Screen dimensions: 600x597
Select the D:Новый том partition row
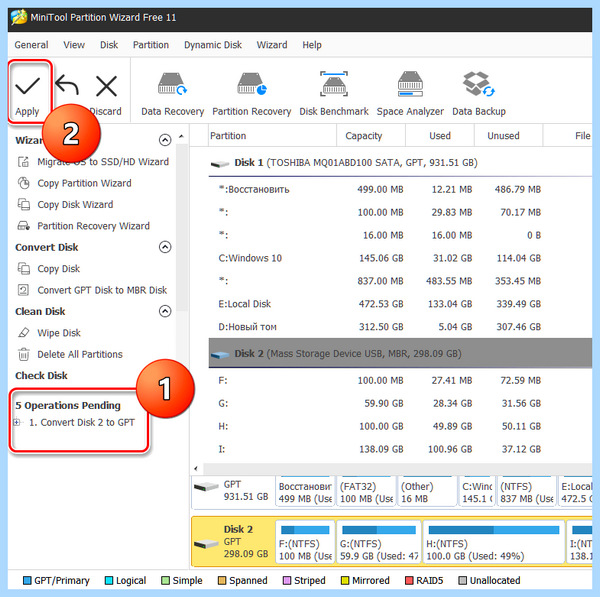(400, 327)
